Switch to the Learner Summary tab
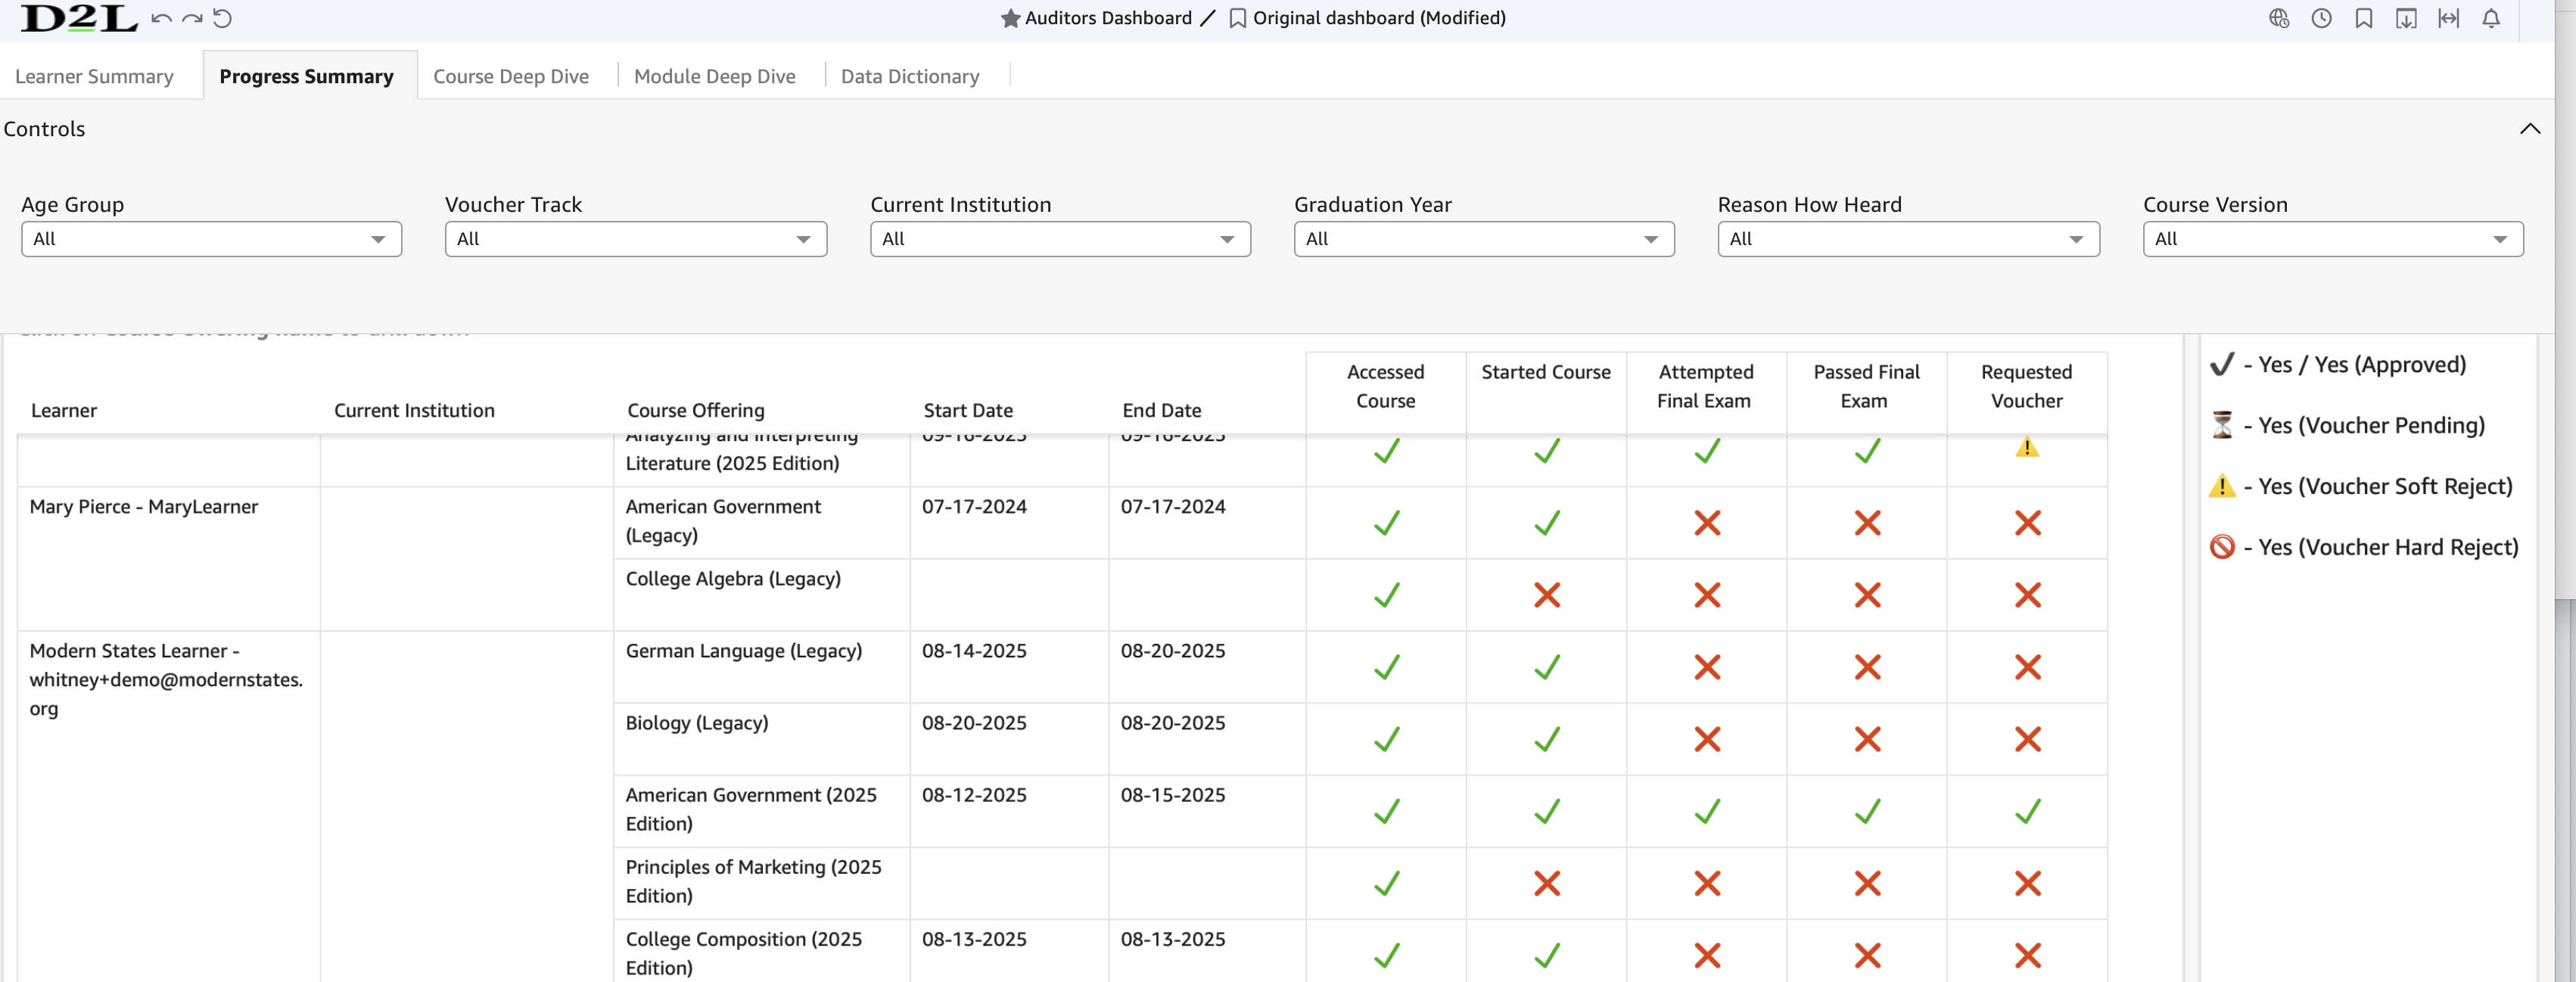This screenshot has height=982, width=2576. 95,76
